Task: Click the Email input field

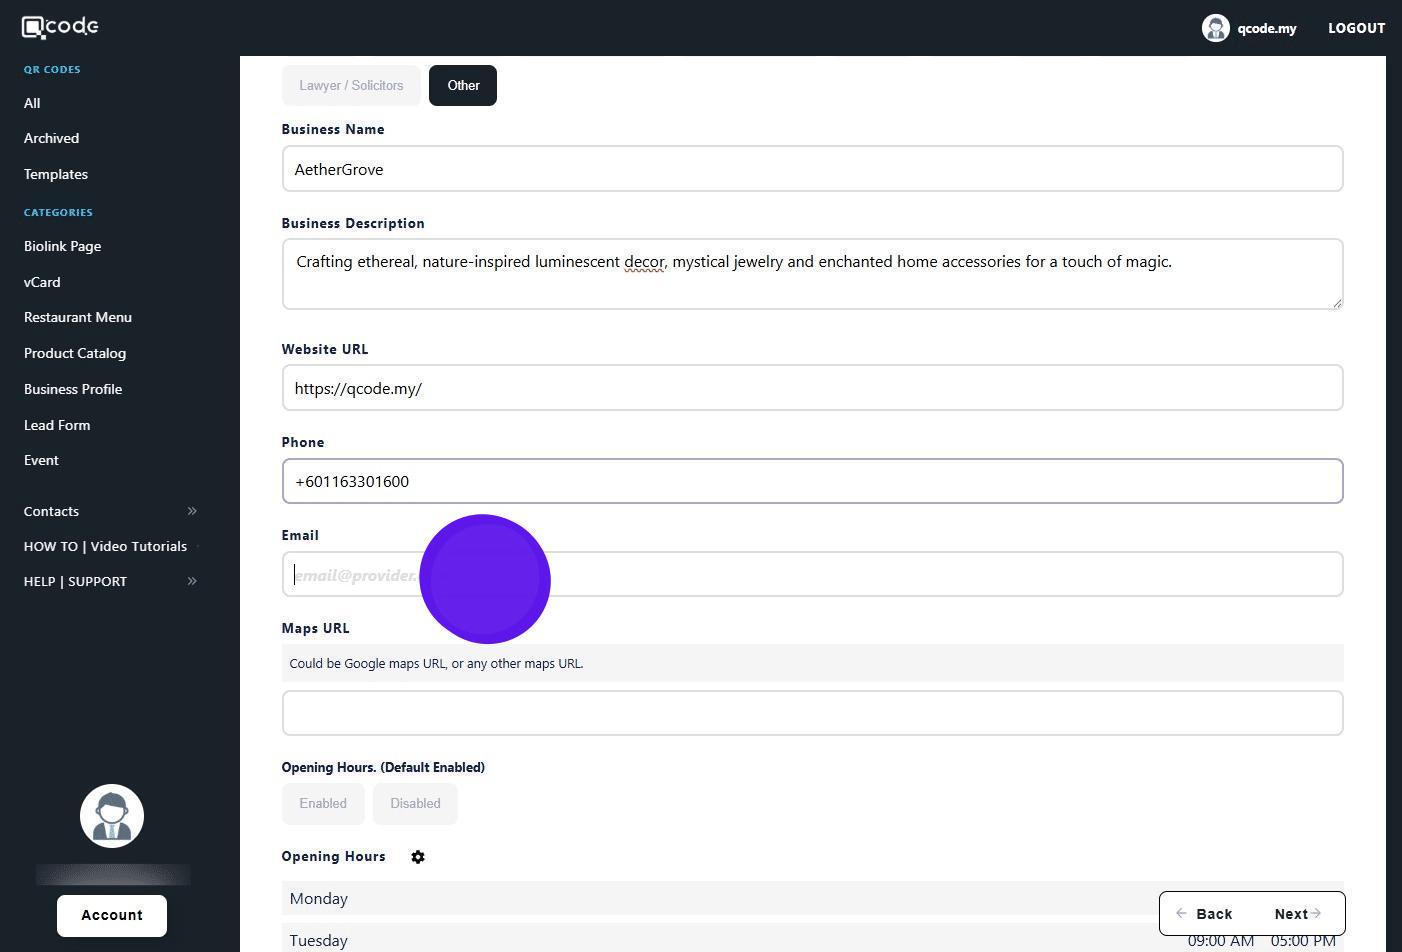Action: [x=900, y=575]
